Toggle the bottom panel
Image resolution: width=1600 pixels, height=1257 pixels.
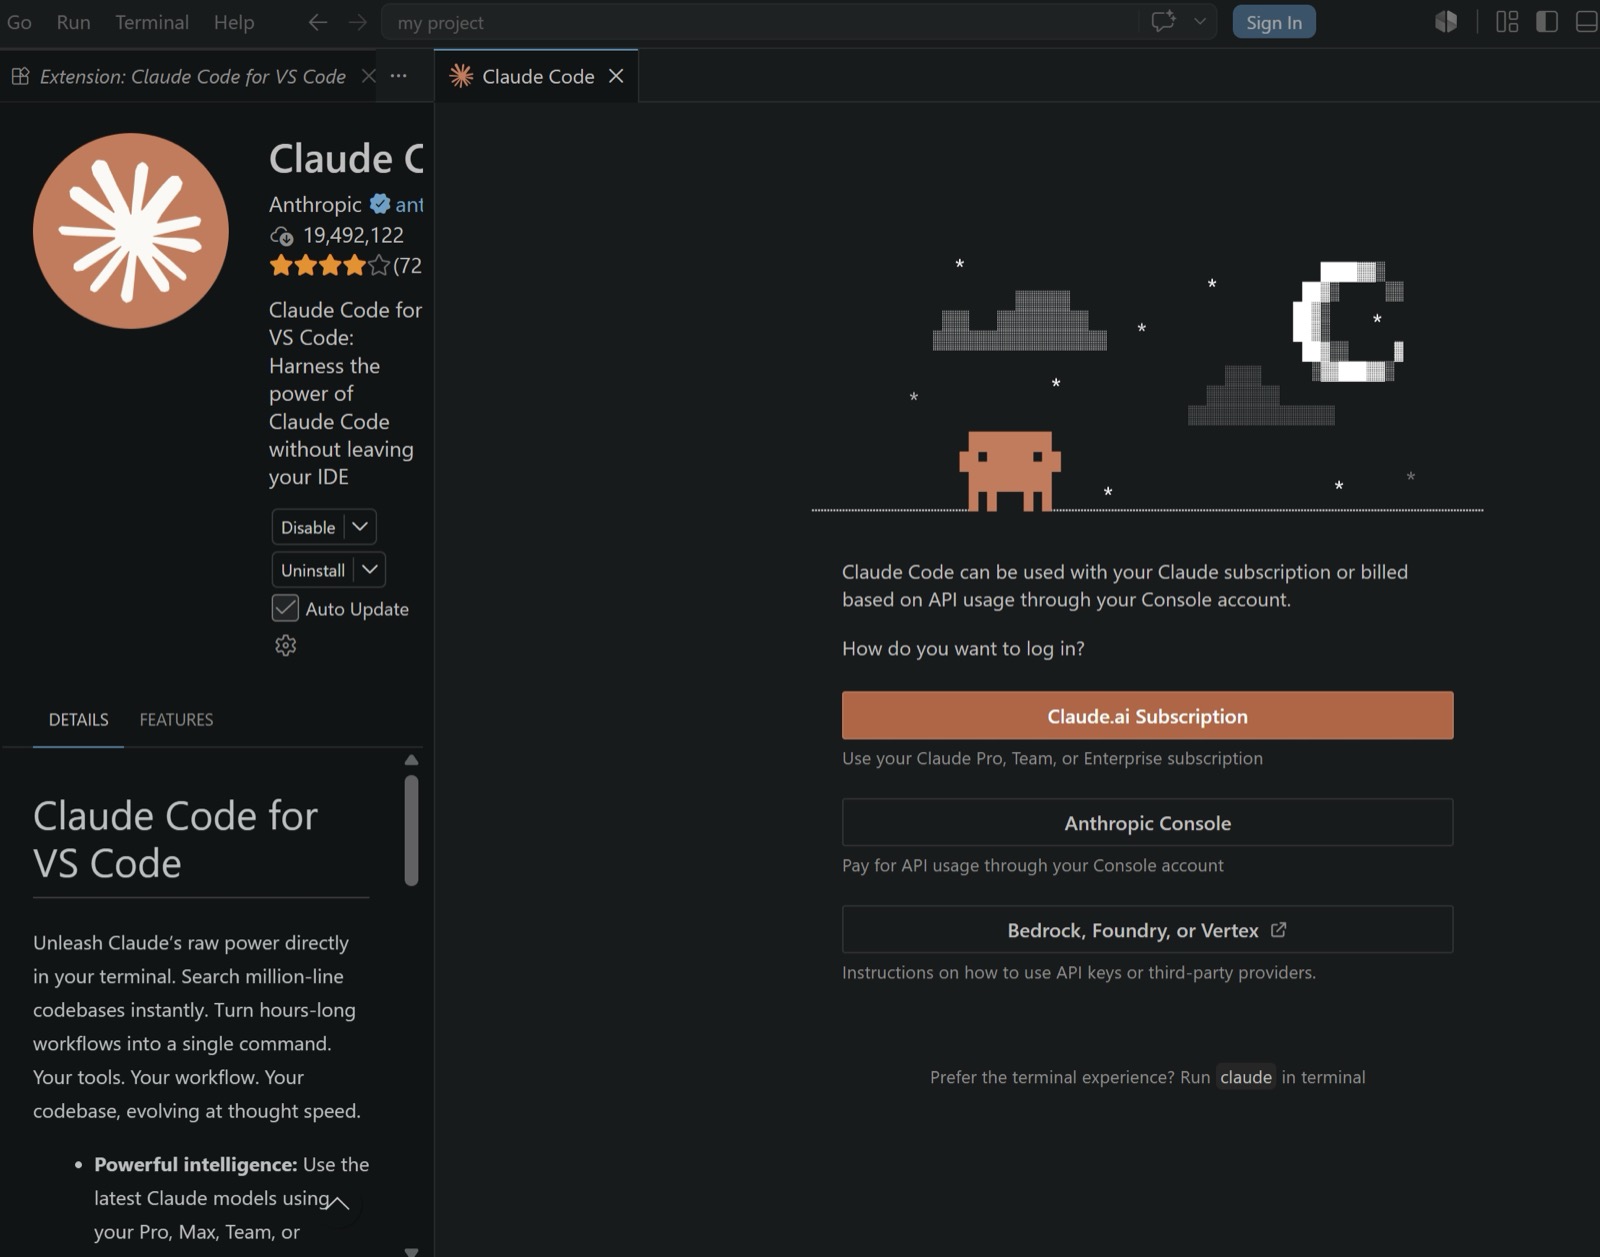1587,22
